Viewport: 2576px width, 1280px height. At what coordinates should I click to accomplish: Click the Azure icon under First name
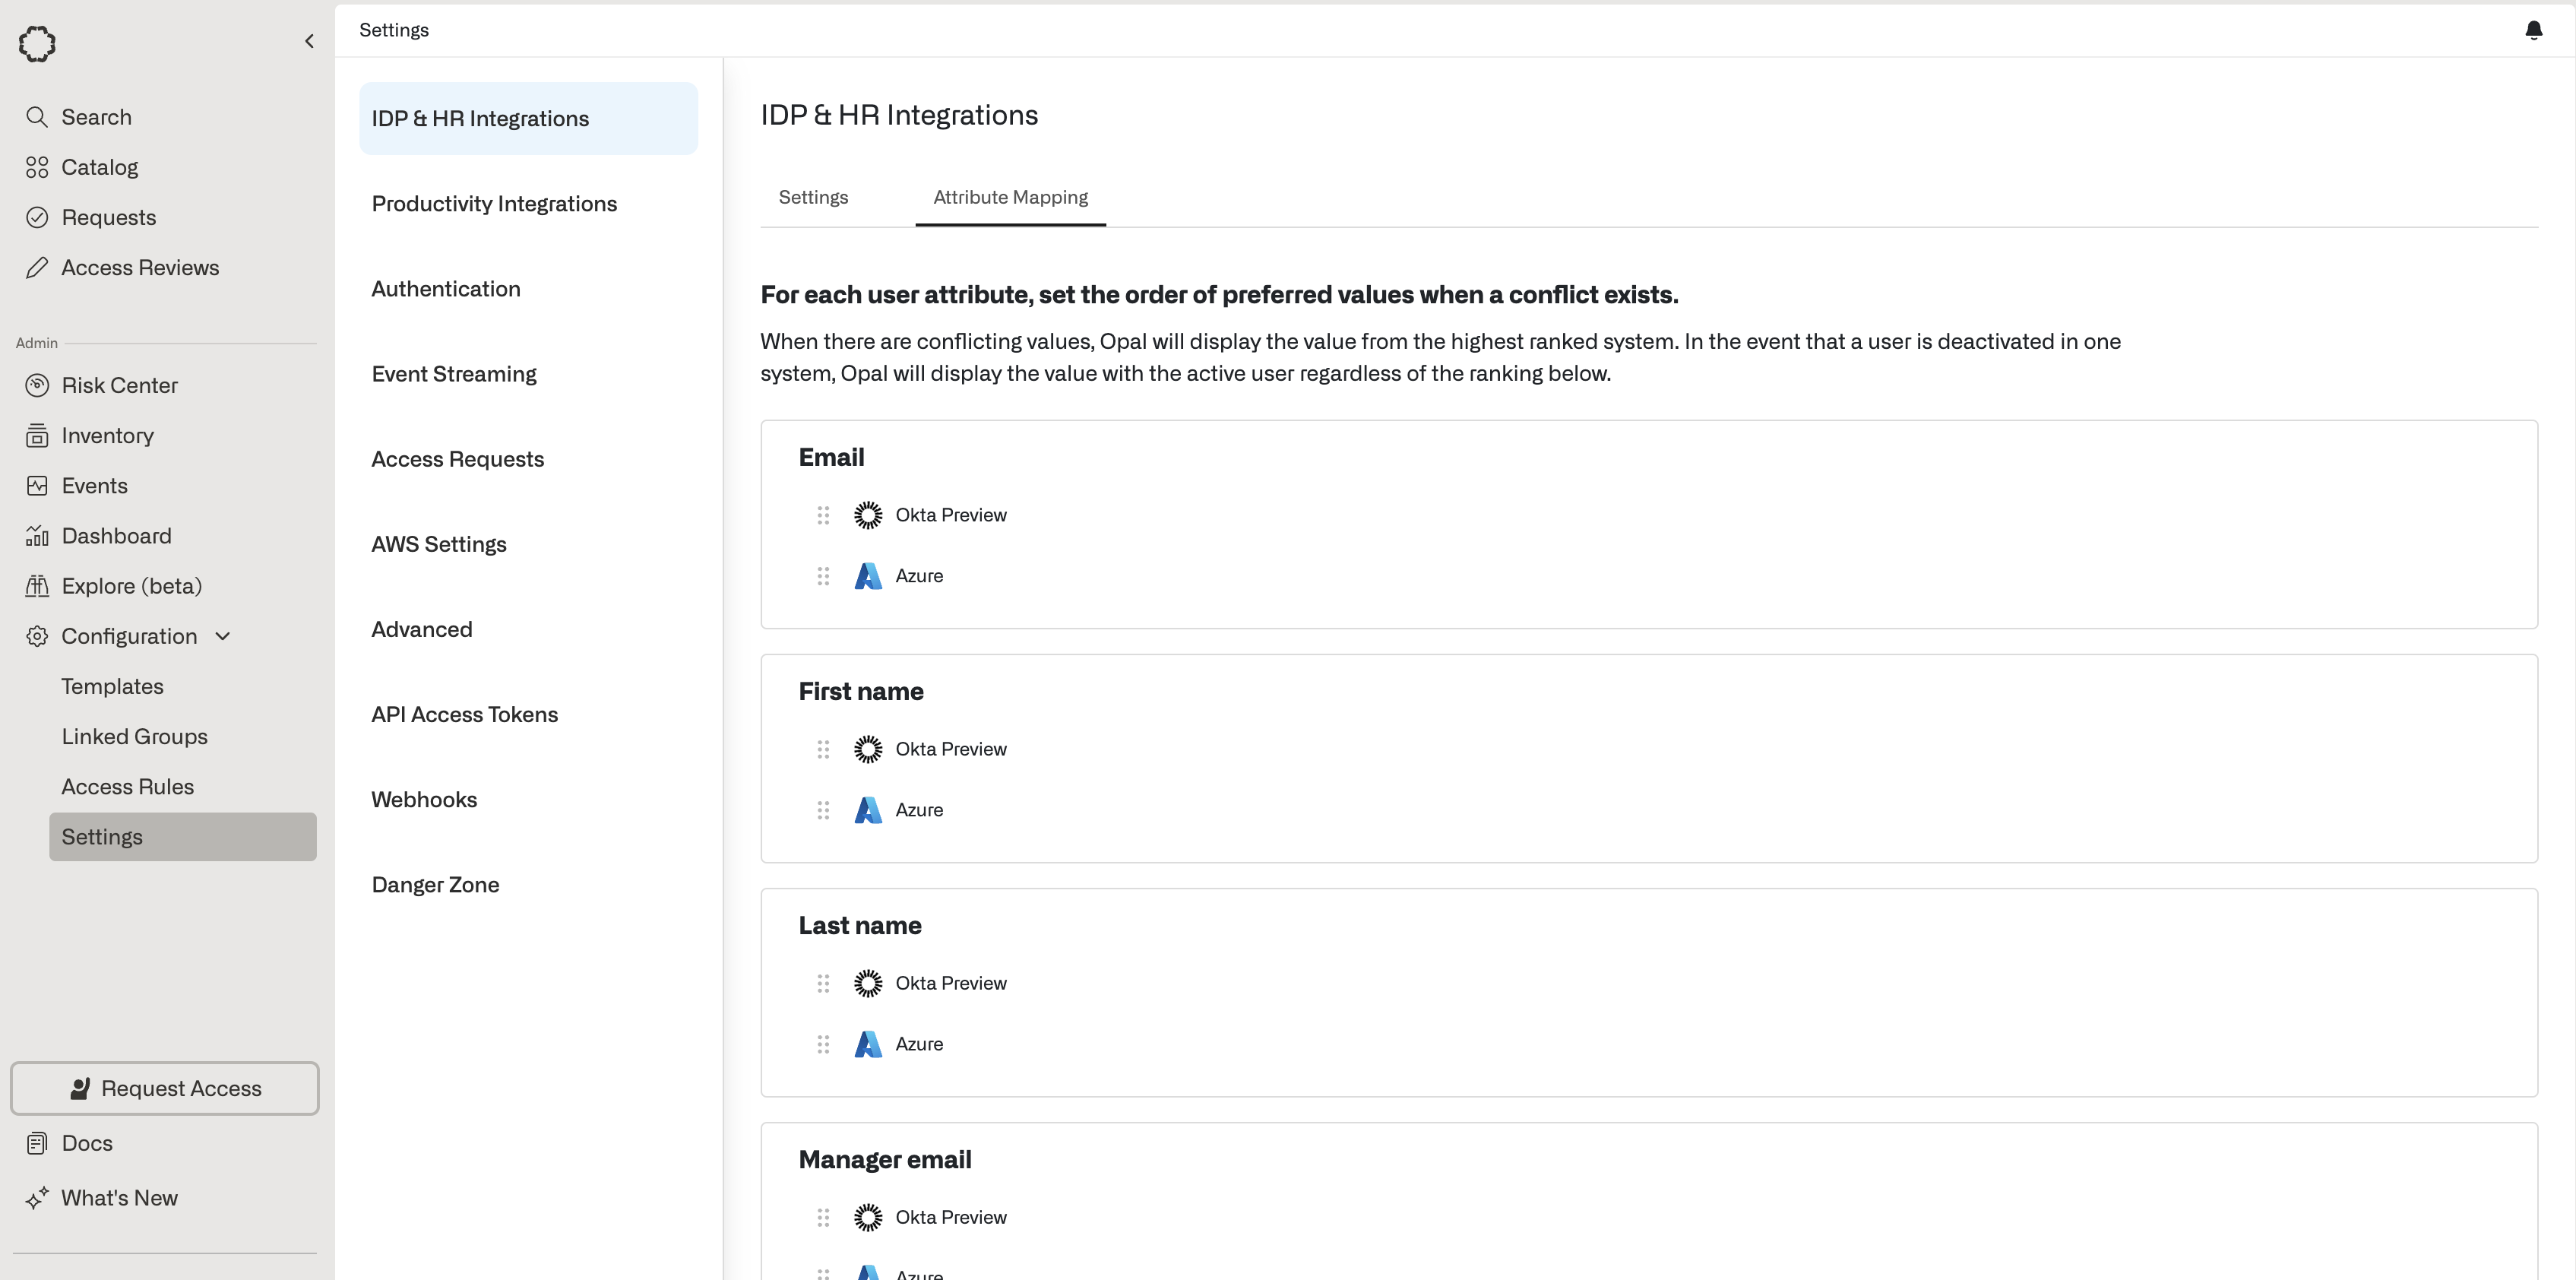tap(867, 810)
